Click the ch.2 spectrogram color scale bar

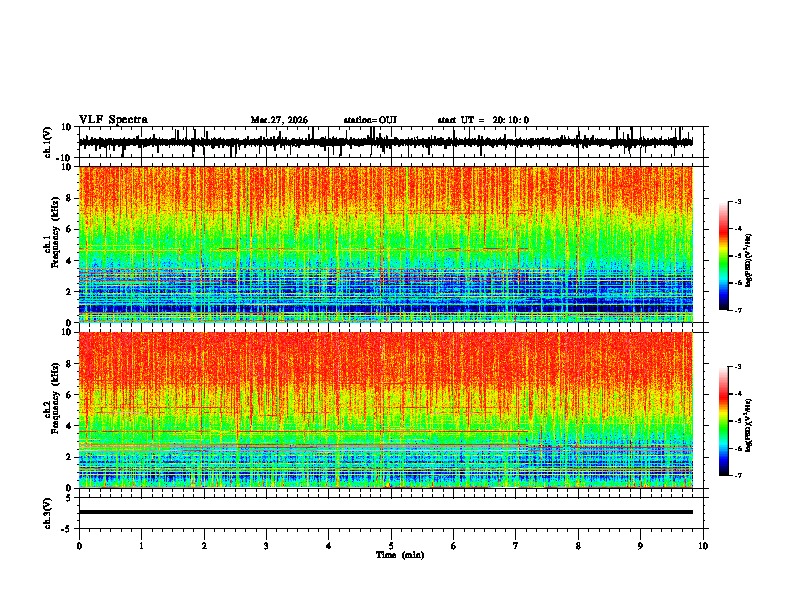pos(724,421)
